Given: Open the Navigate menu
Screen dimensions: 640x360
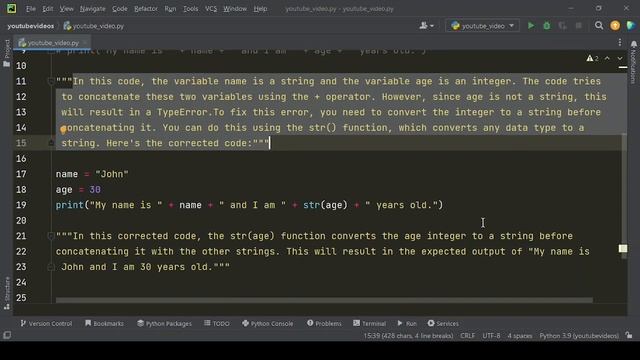Looking at the screenshot, I should click(x=93, y=9).
